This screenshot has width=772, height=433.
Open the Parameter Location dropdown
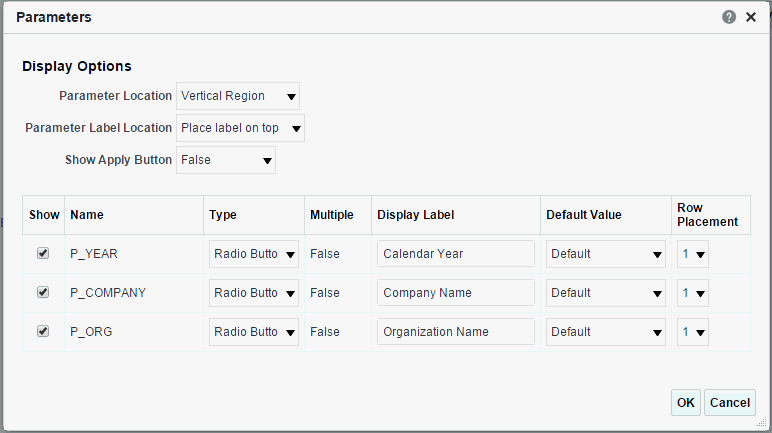(x=238, y=96)
